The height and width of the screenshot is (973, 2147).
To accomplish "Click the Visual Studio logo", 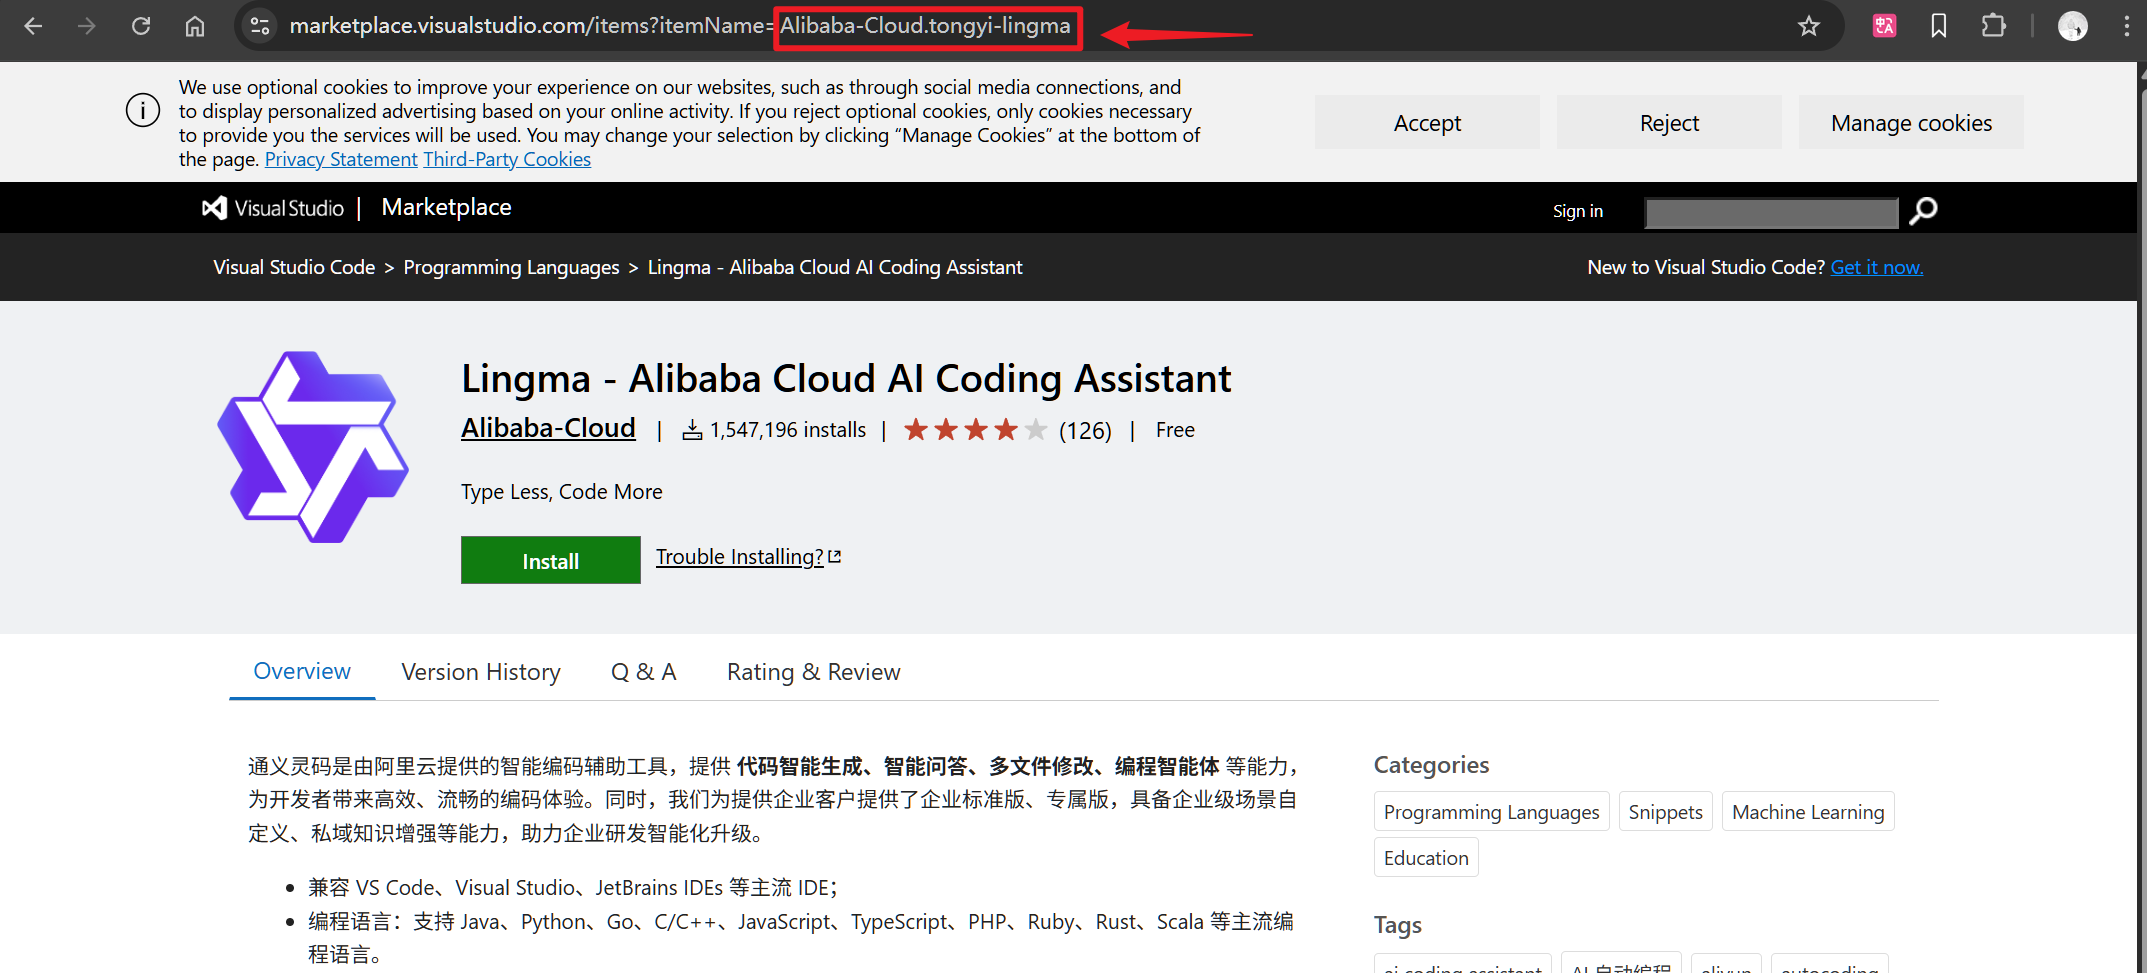I will pos(273,208).
